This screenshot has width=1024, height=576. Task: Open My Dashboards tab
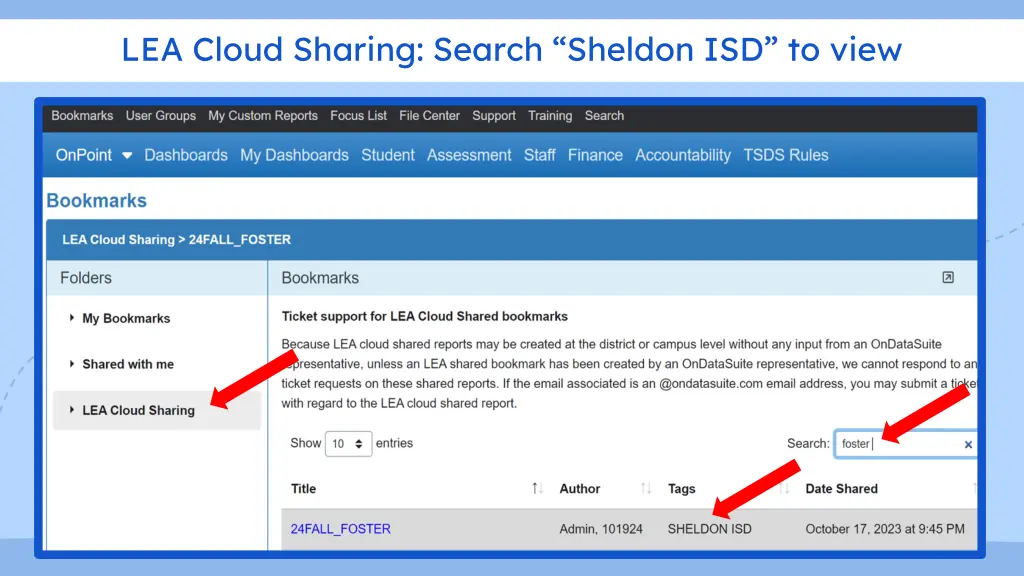pyautogui.click(x=294, y=155)
